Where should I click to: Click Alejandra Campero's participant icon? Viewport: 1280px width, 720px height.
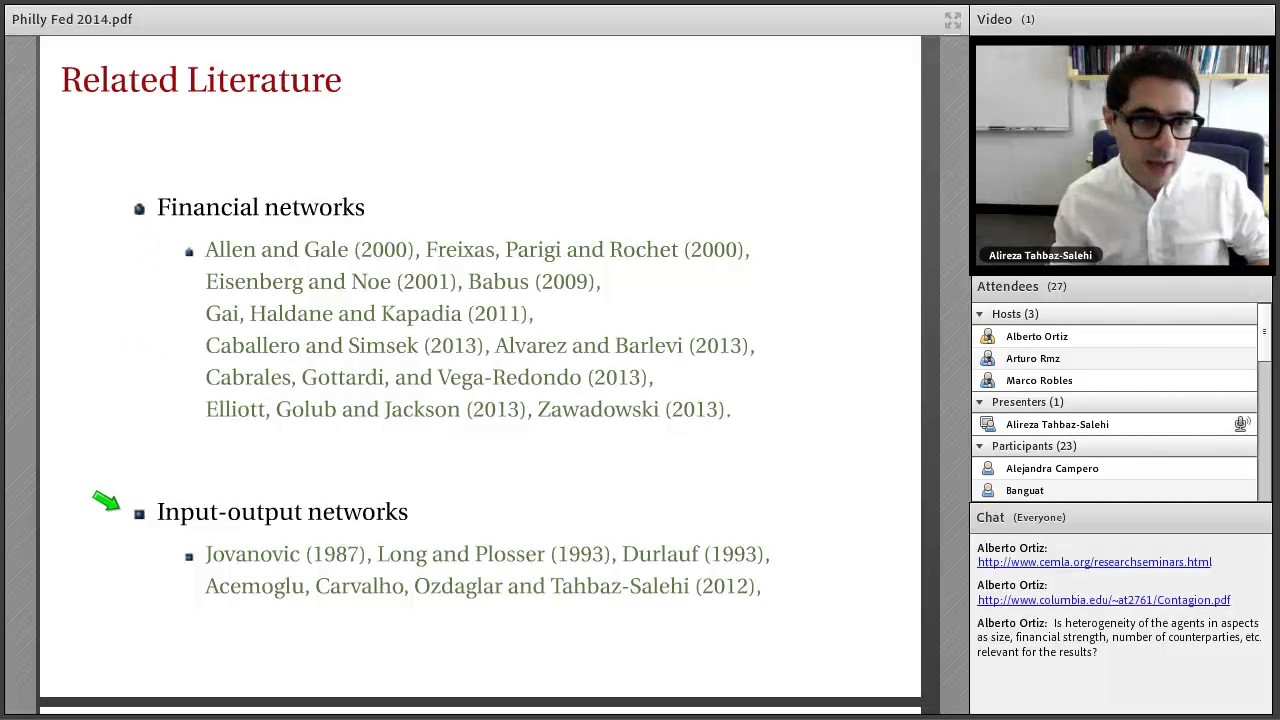pos(988,469)
